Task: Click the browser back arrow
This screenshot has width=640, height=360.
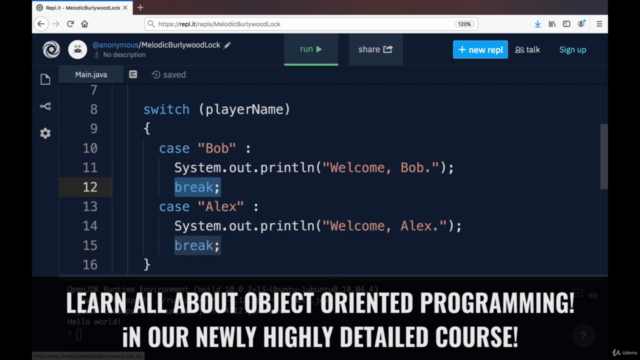Action: (x=41, y=24)
